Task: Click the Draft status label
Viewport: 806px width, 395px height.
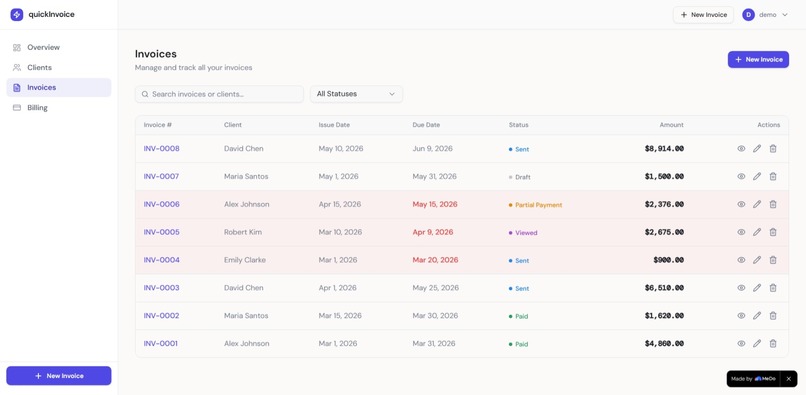Action: [523, 177]
